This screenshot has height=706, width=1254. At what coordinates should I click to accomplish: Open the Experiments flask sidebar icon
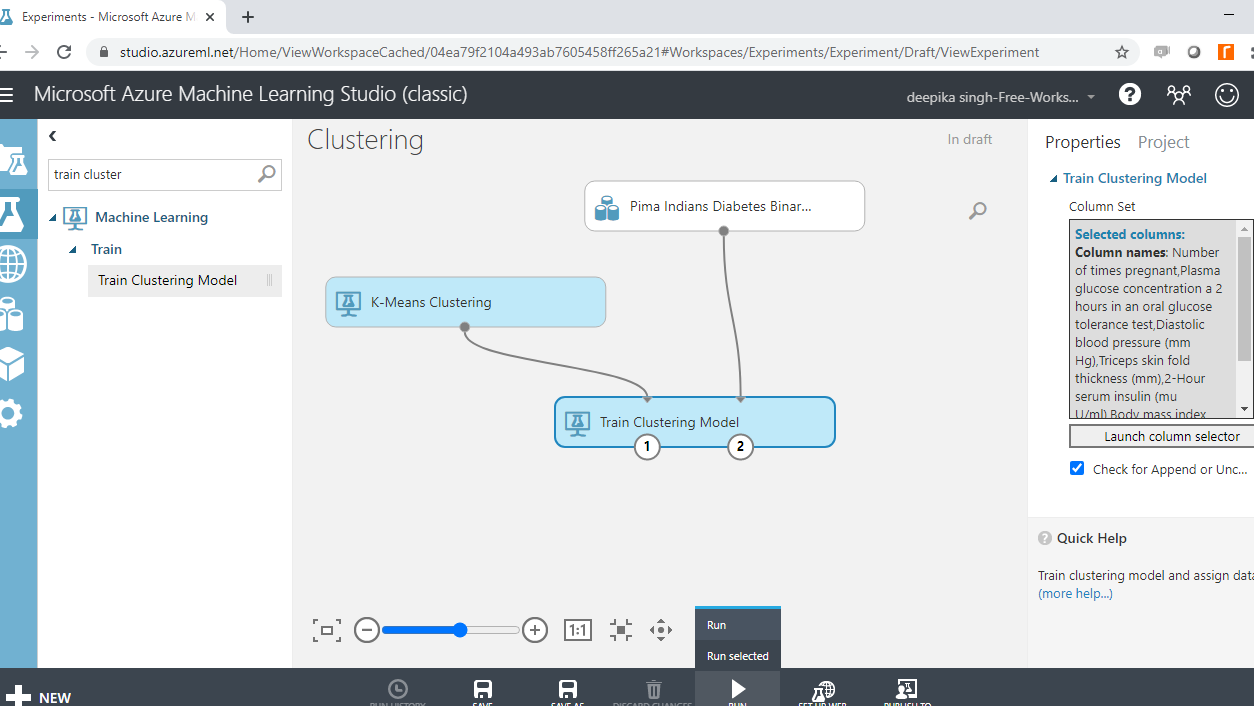(12, 213)
